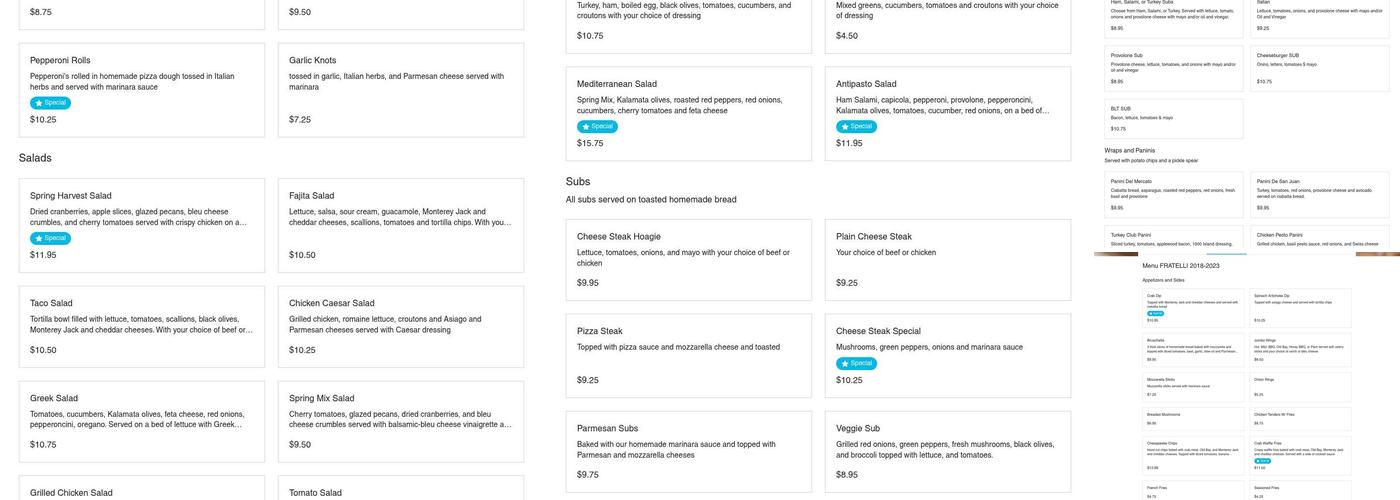The width and height of the screenshot is (1400, 500).
Task: Open the Greek Salad menu card
Action: [x=142, y=421]
